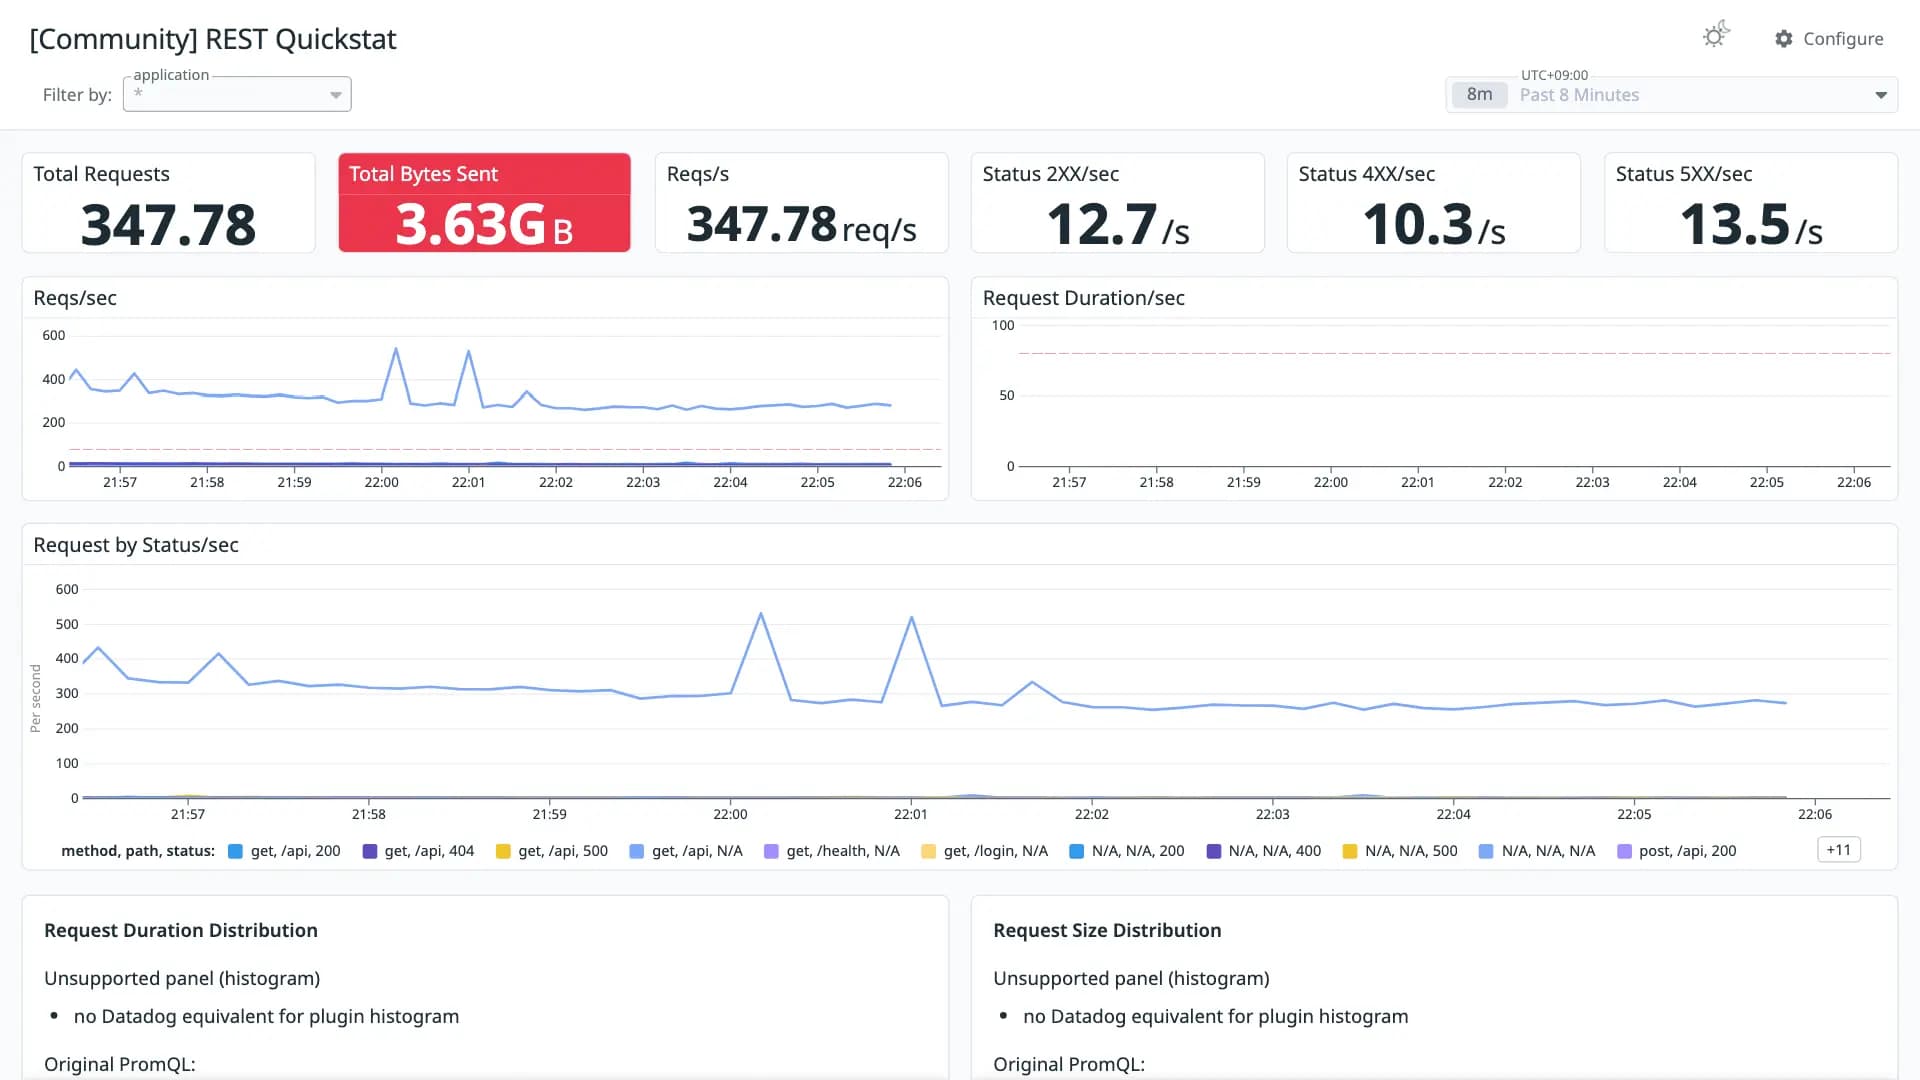Toggle the 'post, /api, 200' legend entry
The width and height of the screenshot is (1920, 1080).
point(1677,851)
